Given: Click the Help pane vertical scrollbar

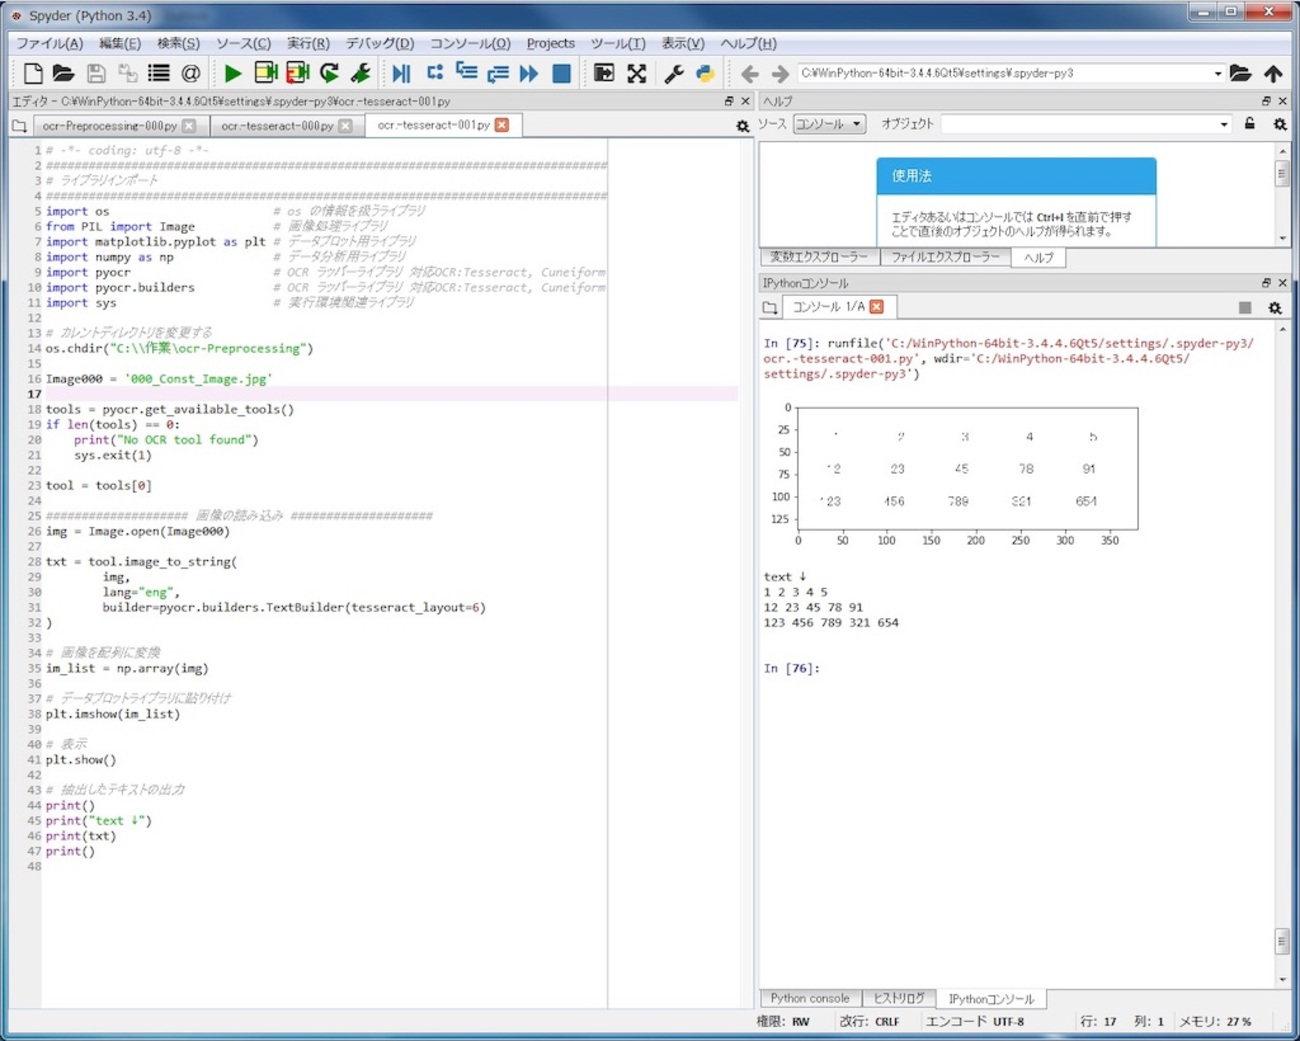Looking at the screenshot, I should pyautogui.click(x=1282, y=194).
